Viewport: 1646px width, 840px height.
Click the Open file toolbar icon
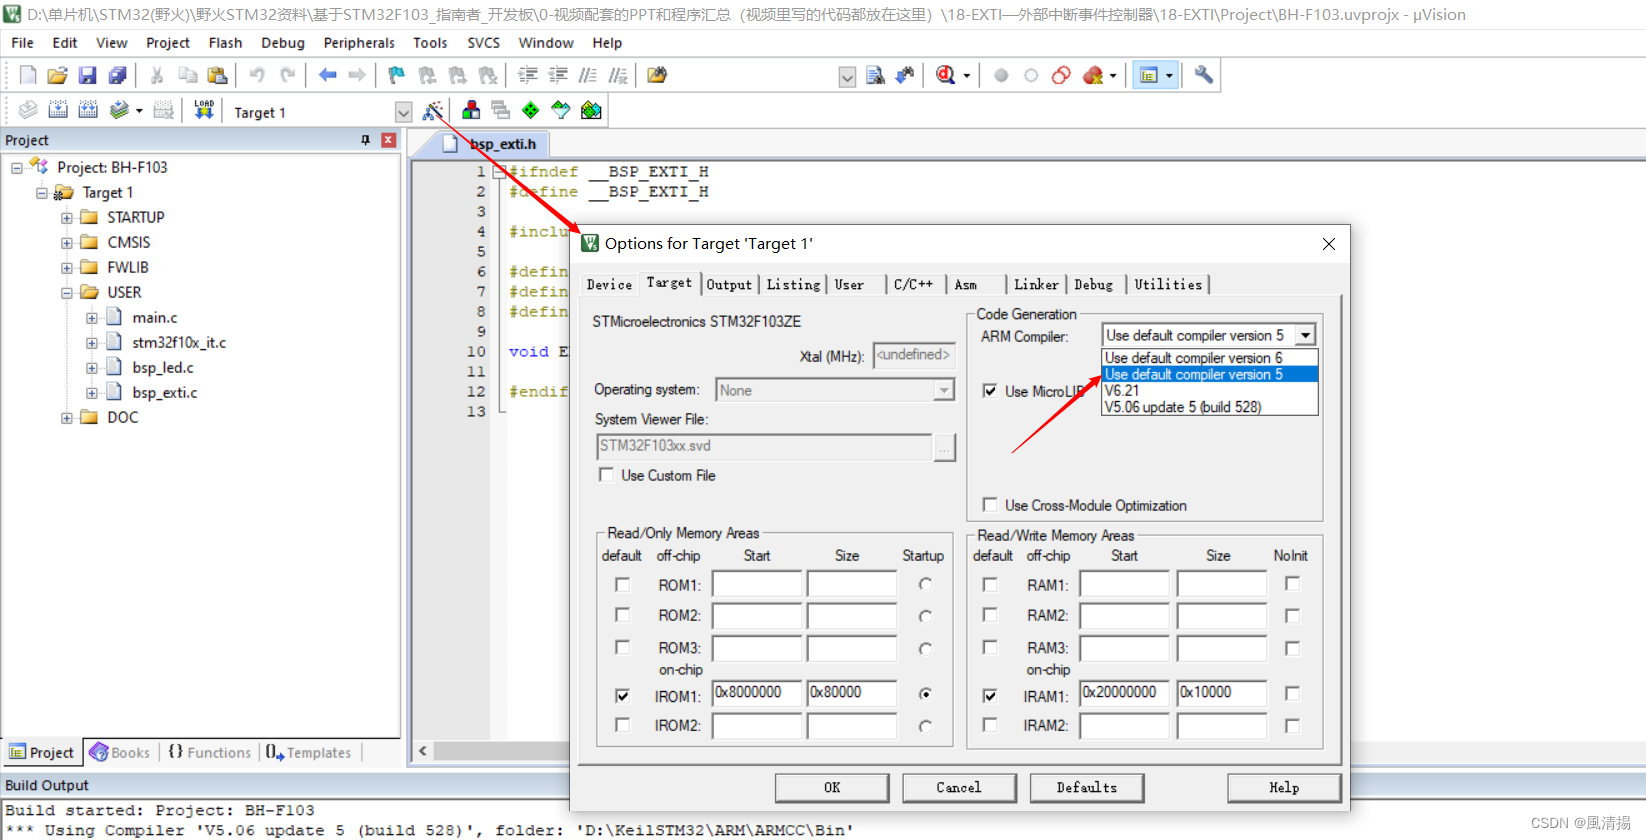point(57,75)
